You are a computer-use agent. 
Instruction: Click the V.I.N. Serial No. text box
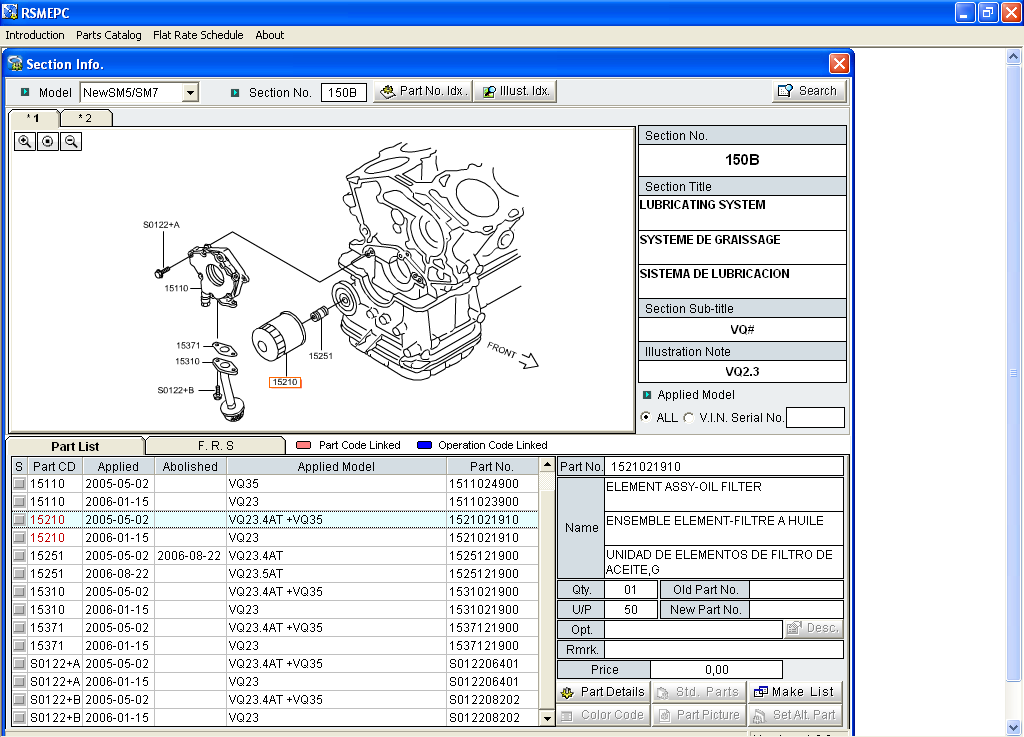(815, 418)
